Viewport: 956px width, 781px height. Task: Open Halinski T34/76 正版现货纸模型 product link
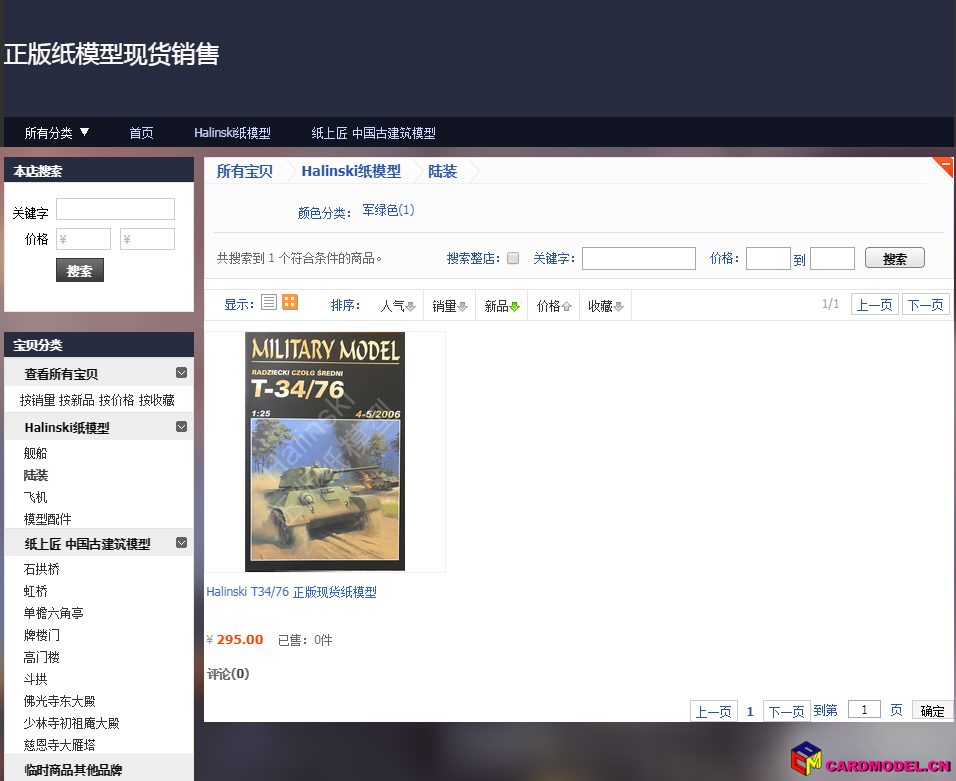[x=291, y=592]
